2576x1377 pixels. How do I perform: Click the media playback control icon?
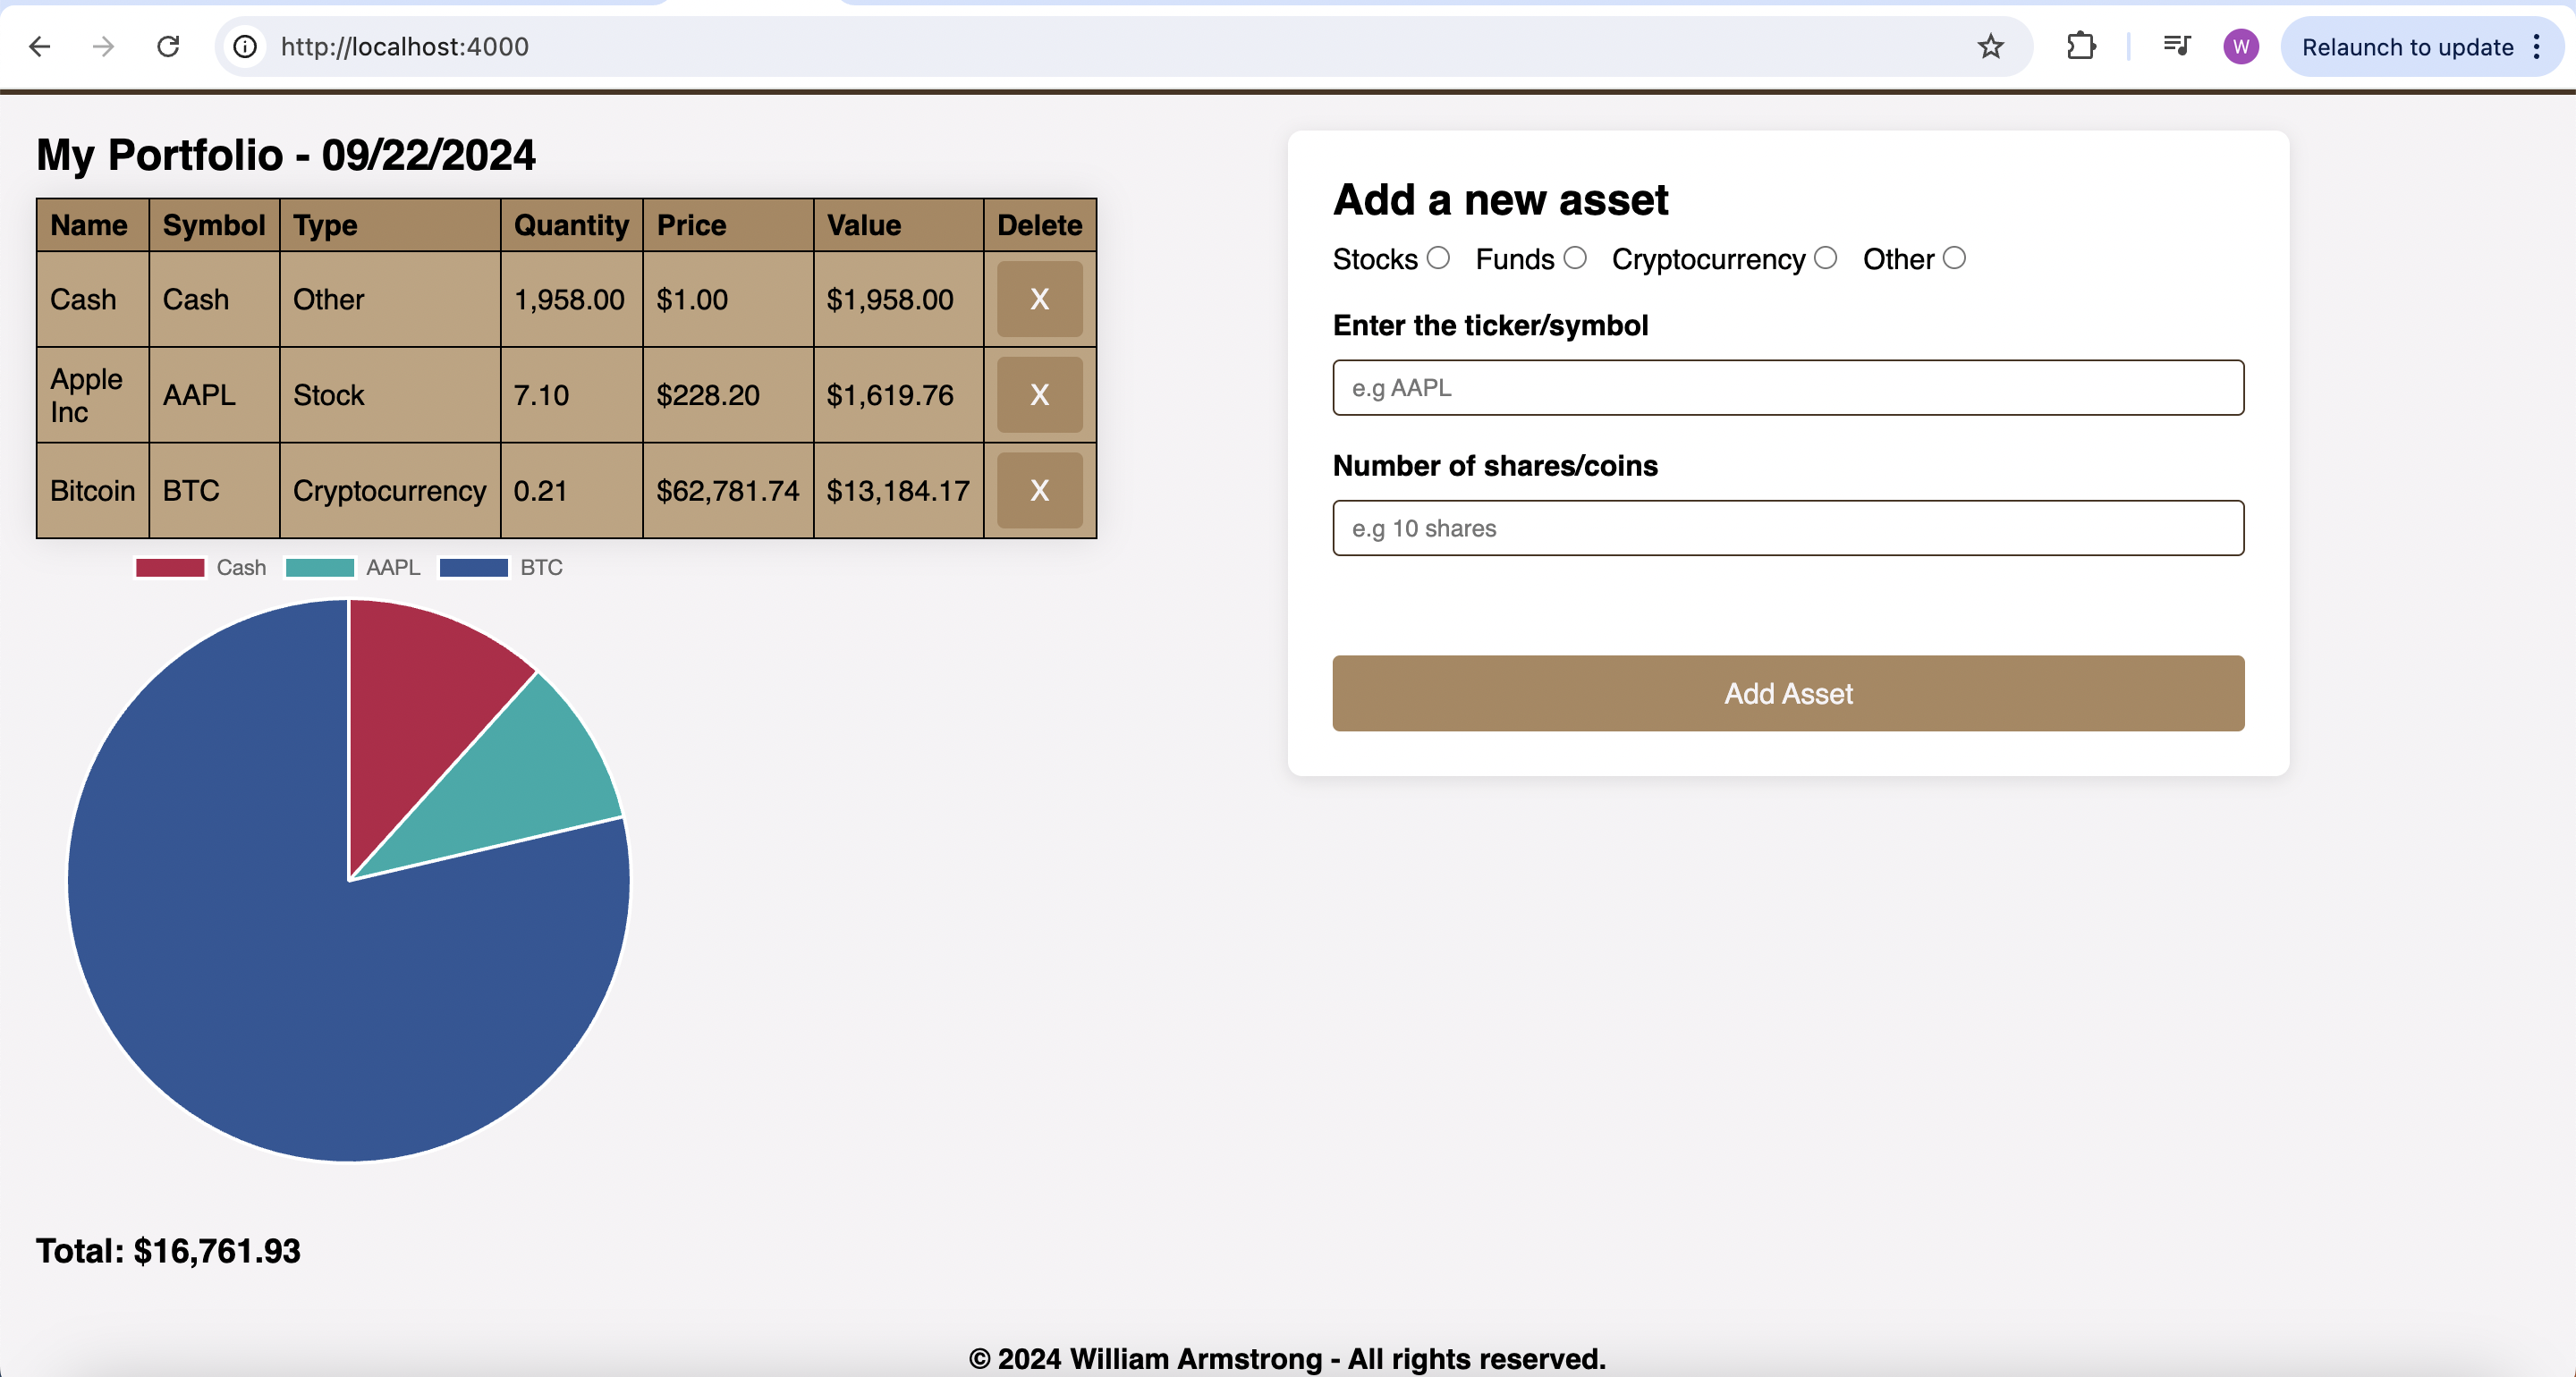tap(2176, 46)
